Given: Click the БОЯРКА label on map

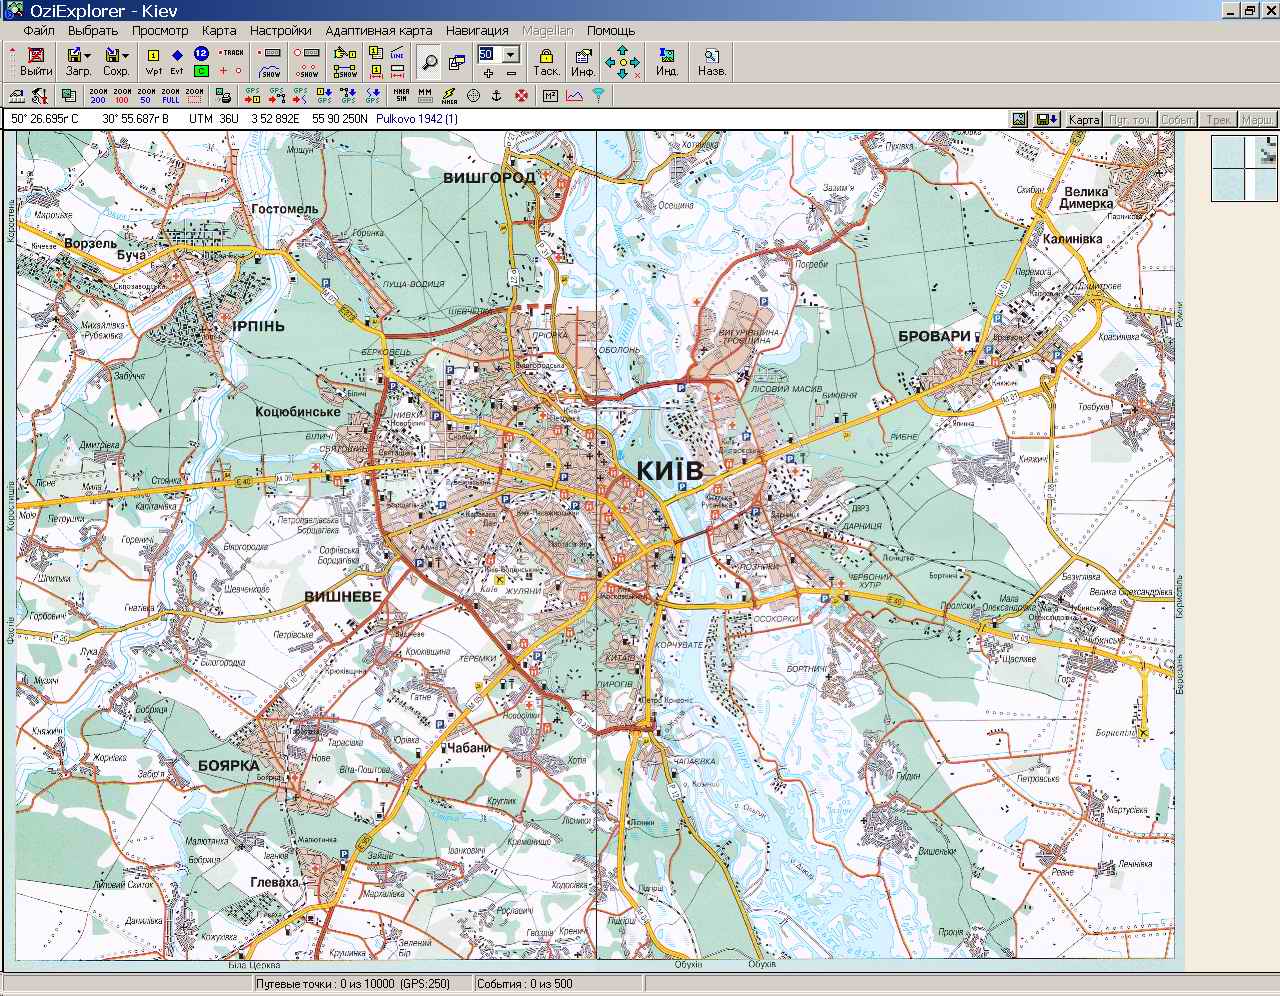Looking at the screenshot, I should (229, 764).
